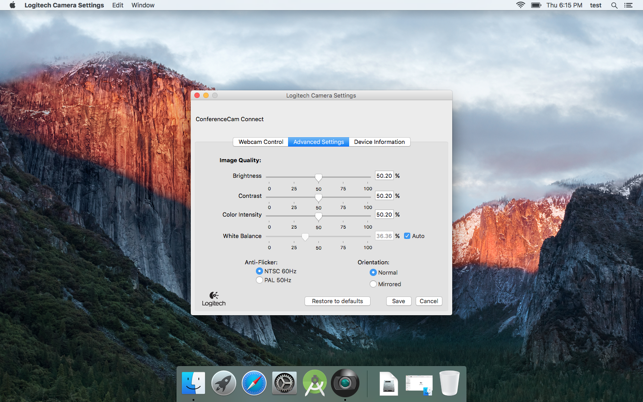Viewport: 643px width, 402px height.
Task: Open System Preferences gear in dock
Action: (x=285, y=383)
